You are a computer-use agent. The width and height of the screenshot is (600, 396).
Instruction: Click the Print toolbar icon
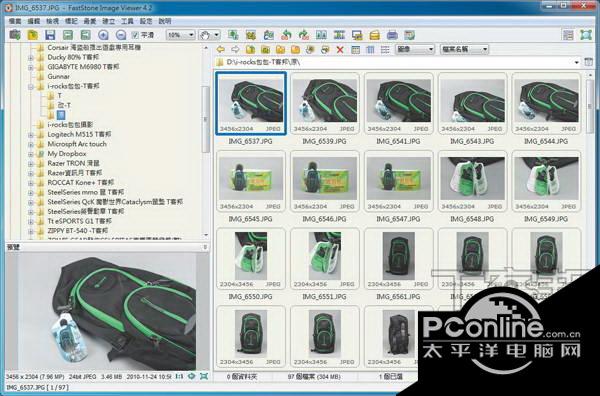pyautogui.click(x=392, y=35)
